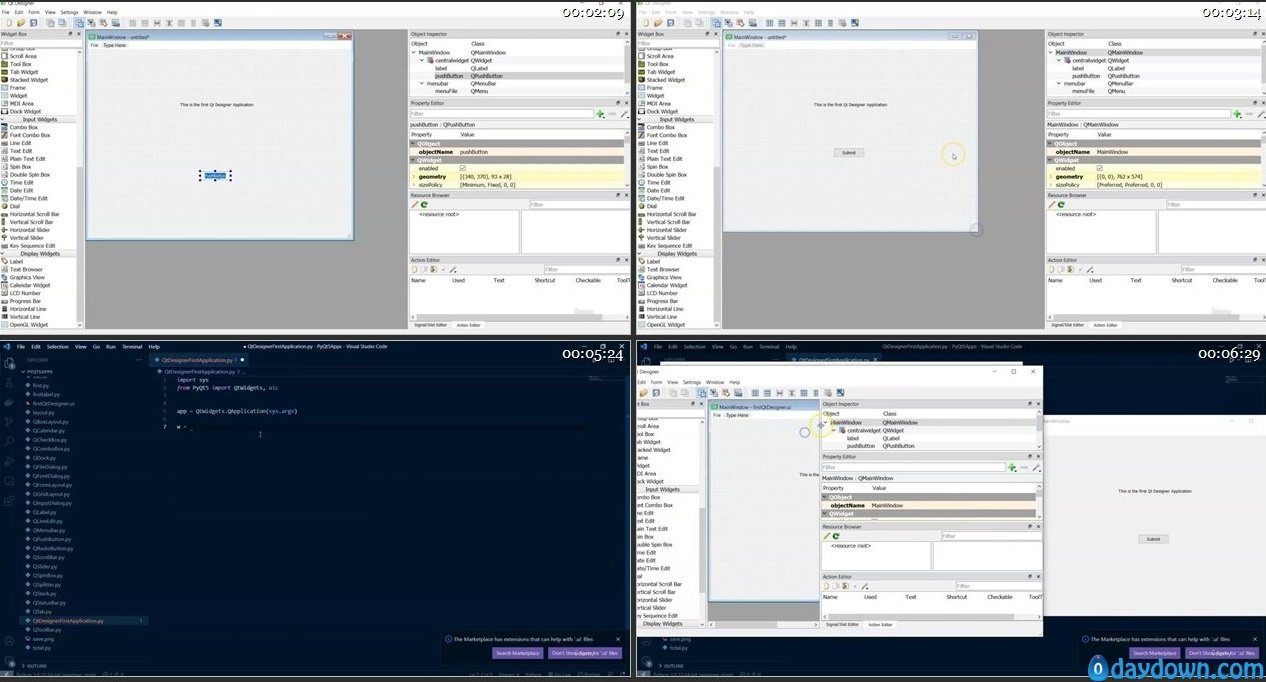This screenshot has width=1266, height=682.
Task: Click pencil icon in 02:09 frame Resource Browser
Action: [414, 205]
